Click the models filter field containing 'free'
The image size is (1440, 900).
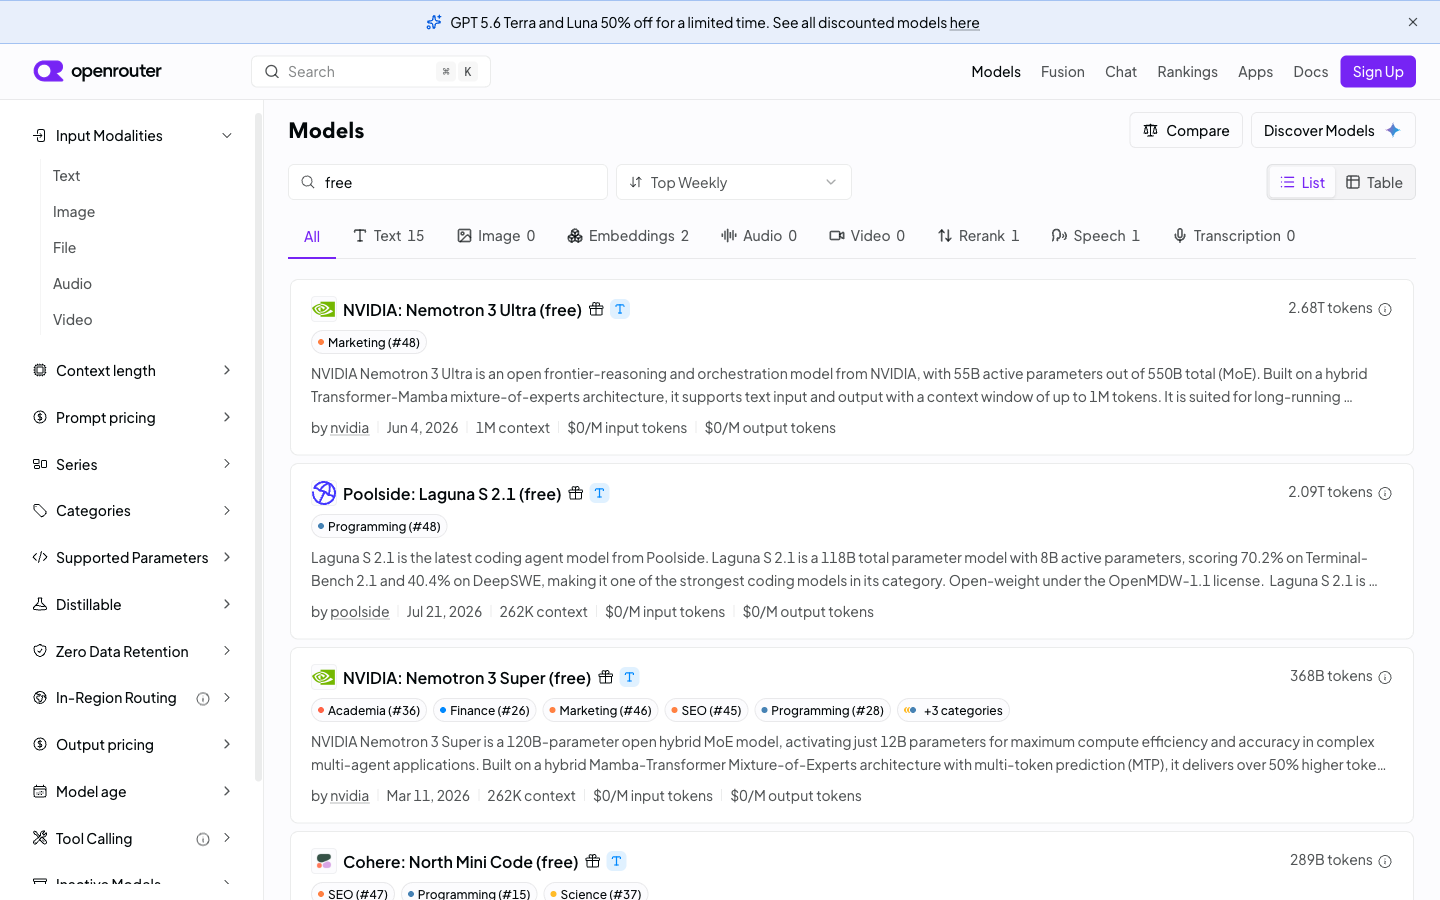click(448, 182)
